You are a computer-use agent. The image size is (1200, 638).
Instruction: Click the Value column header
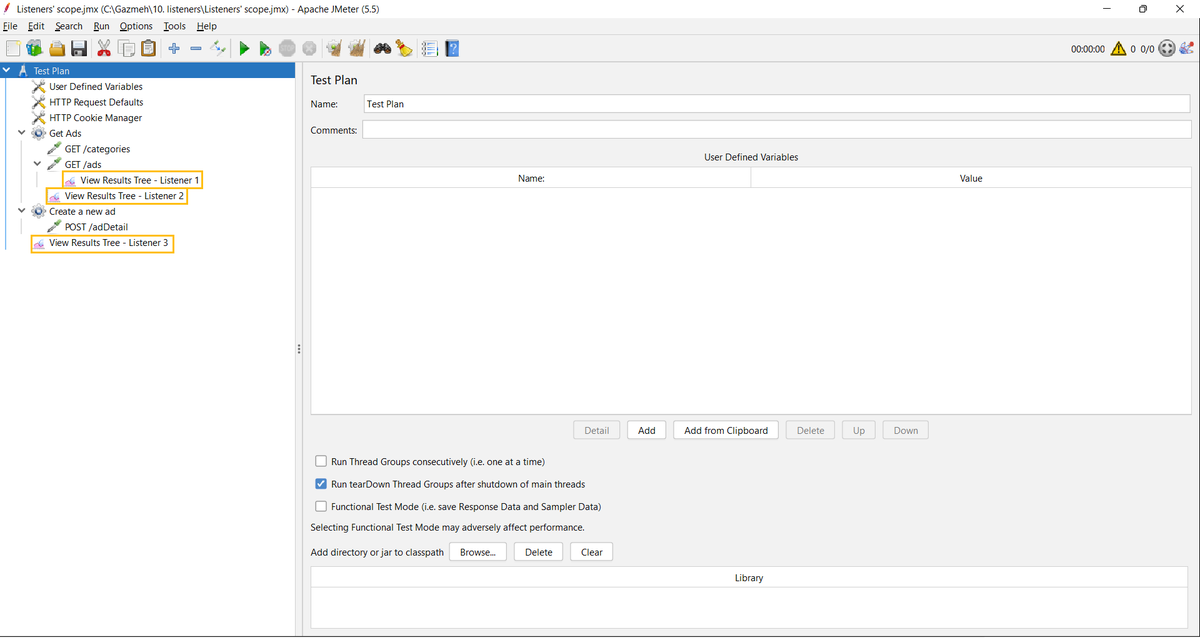(971, 178)
